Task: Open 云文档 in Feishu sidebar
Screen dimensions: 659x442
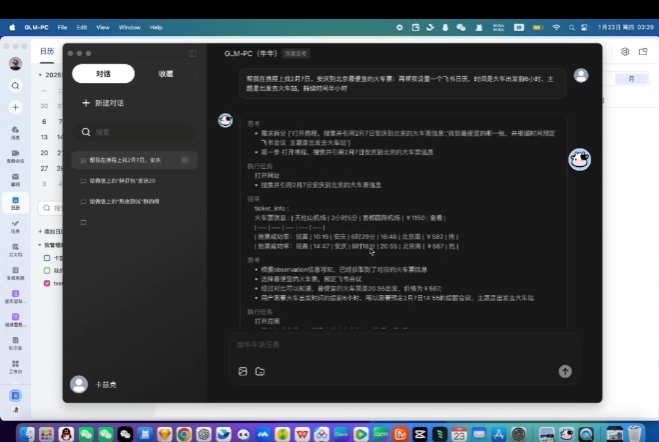Action: pos(16,250)
